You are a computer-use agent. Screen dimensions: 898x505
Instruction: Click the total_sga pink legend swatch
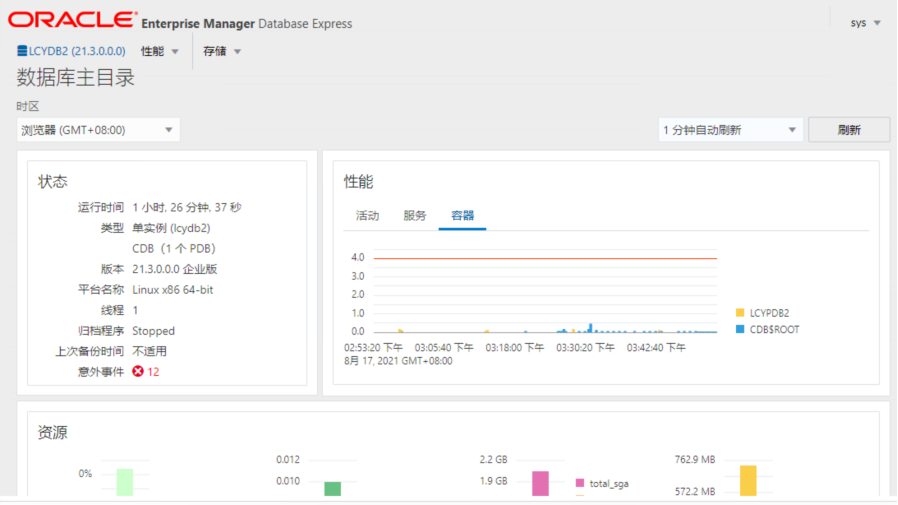580,483
